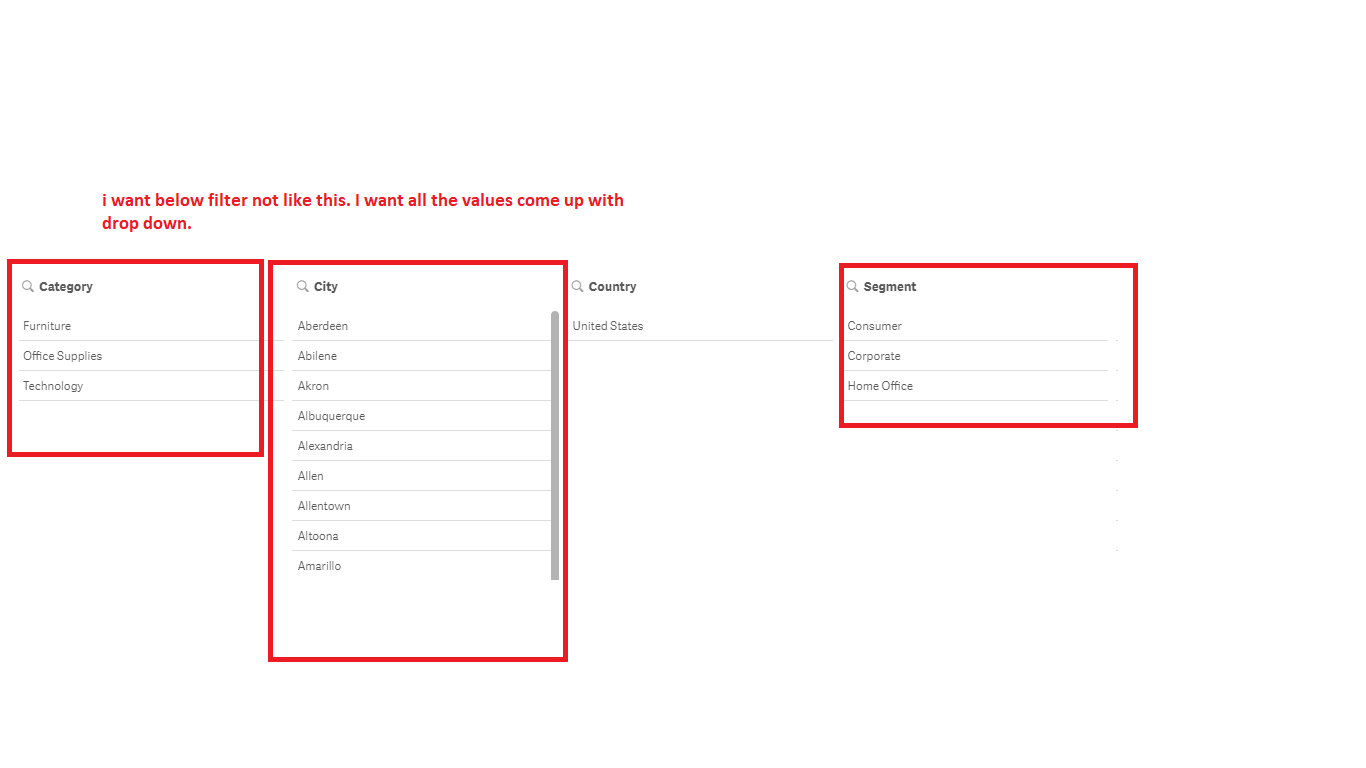1366x768 pixels.
Task: Select Office Supplies category value
Action: (62, 356)
